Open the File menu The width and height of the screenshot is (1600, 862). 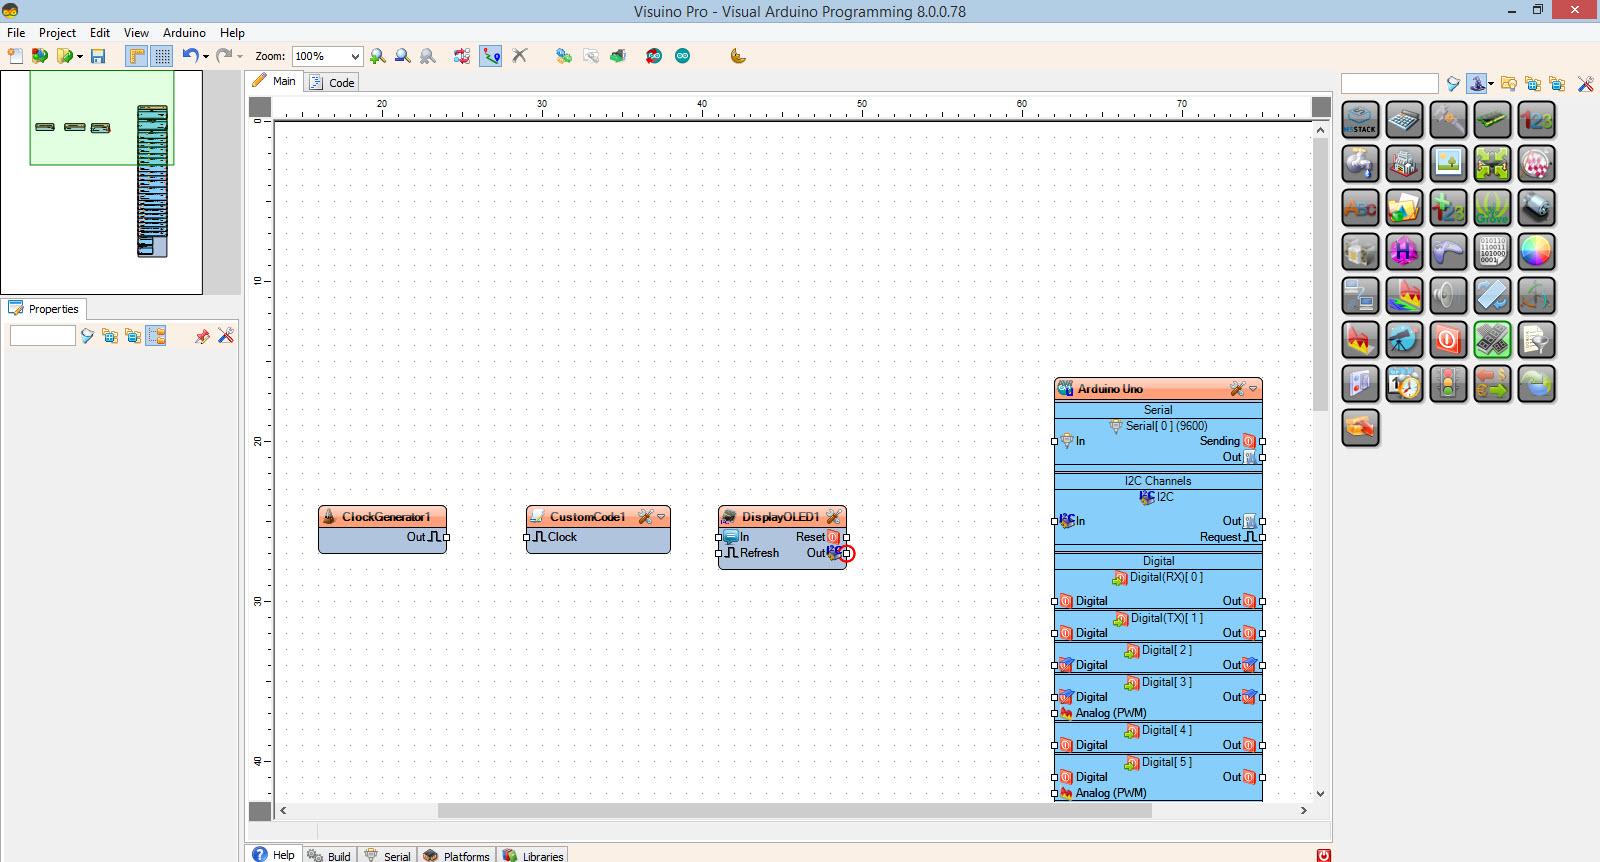tap(16, 33)
